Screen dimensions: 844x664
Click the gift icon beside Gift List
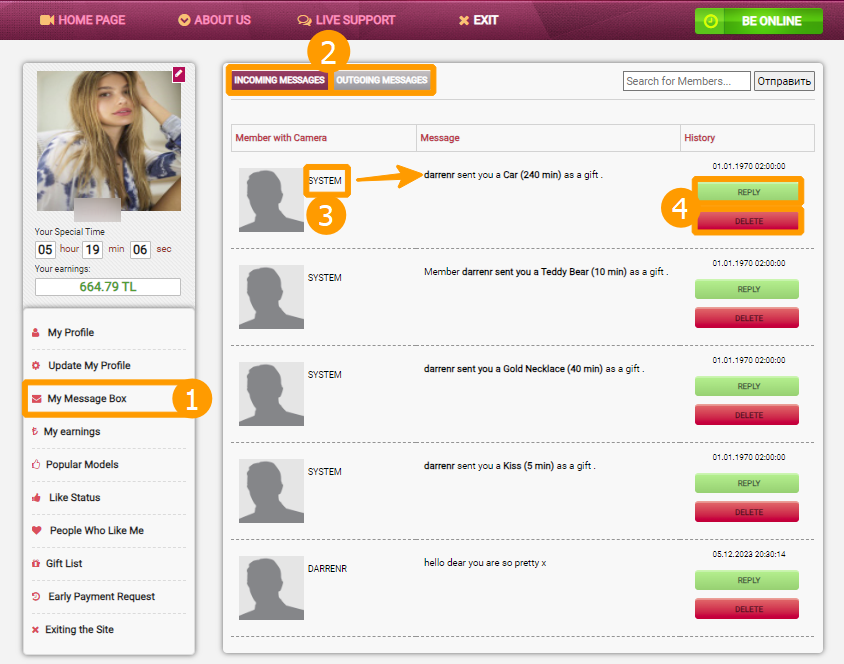pyautogui.click(x=36, y=564)
